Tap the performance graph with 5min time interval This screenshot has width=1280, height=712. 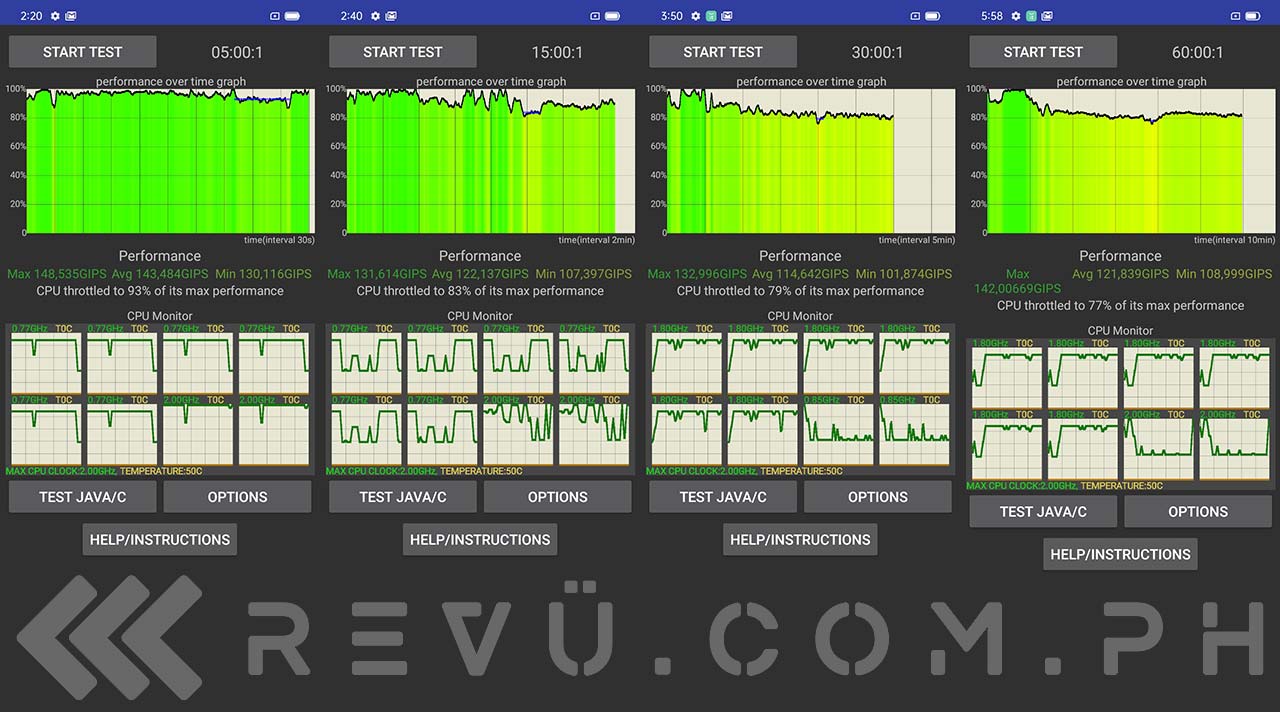tap(810, 161)
